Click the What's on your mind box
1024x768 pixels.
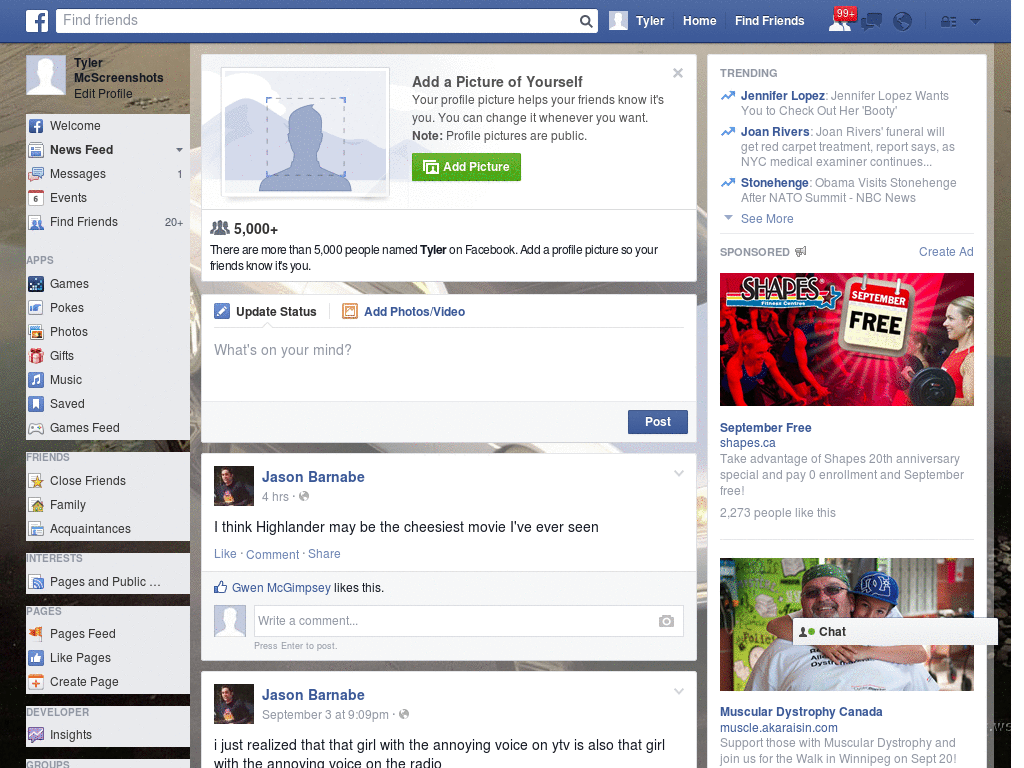449,364
